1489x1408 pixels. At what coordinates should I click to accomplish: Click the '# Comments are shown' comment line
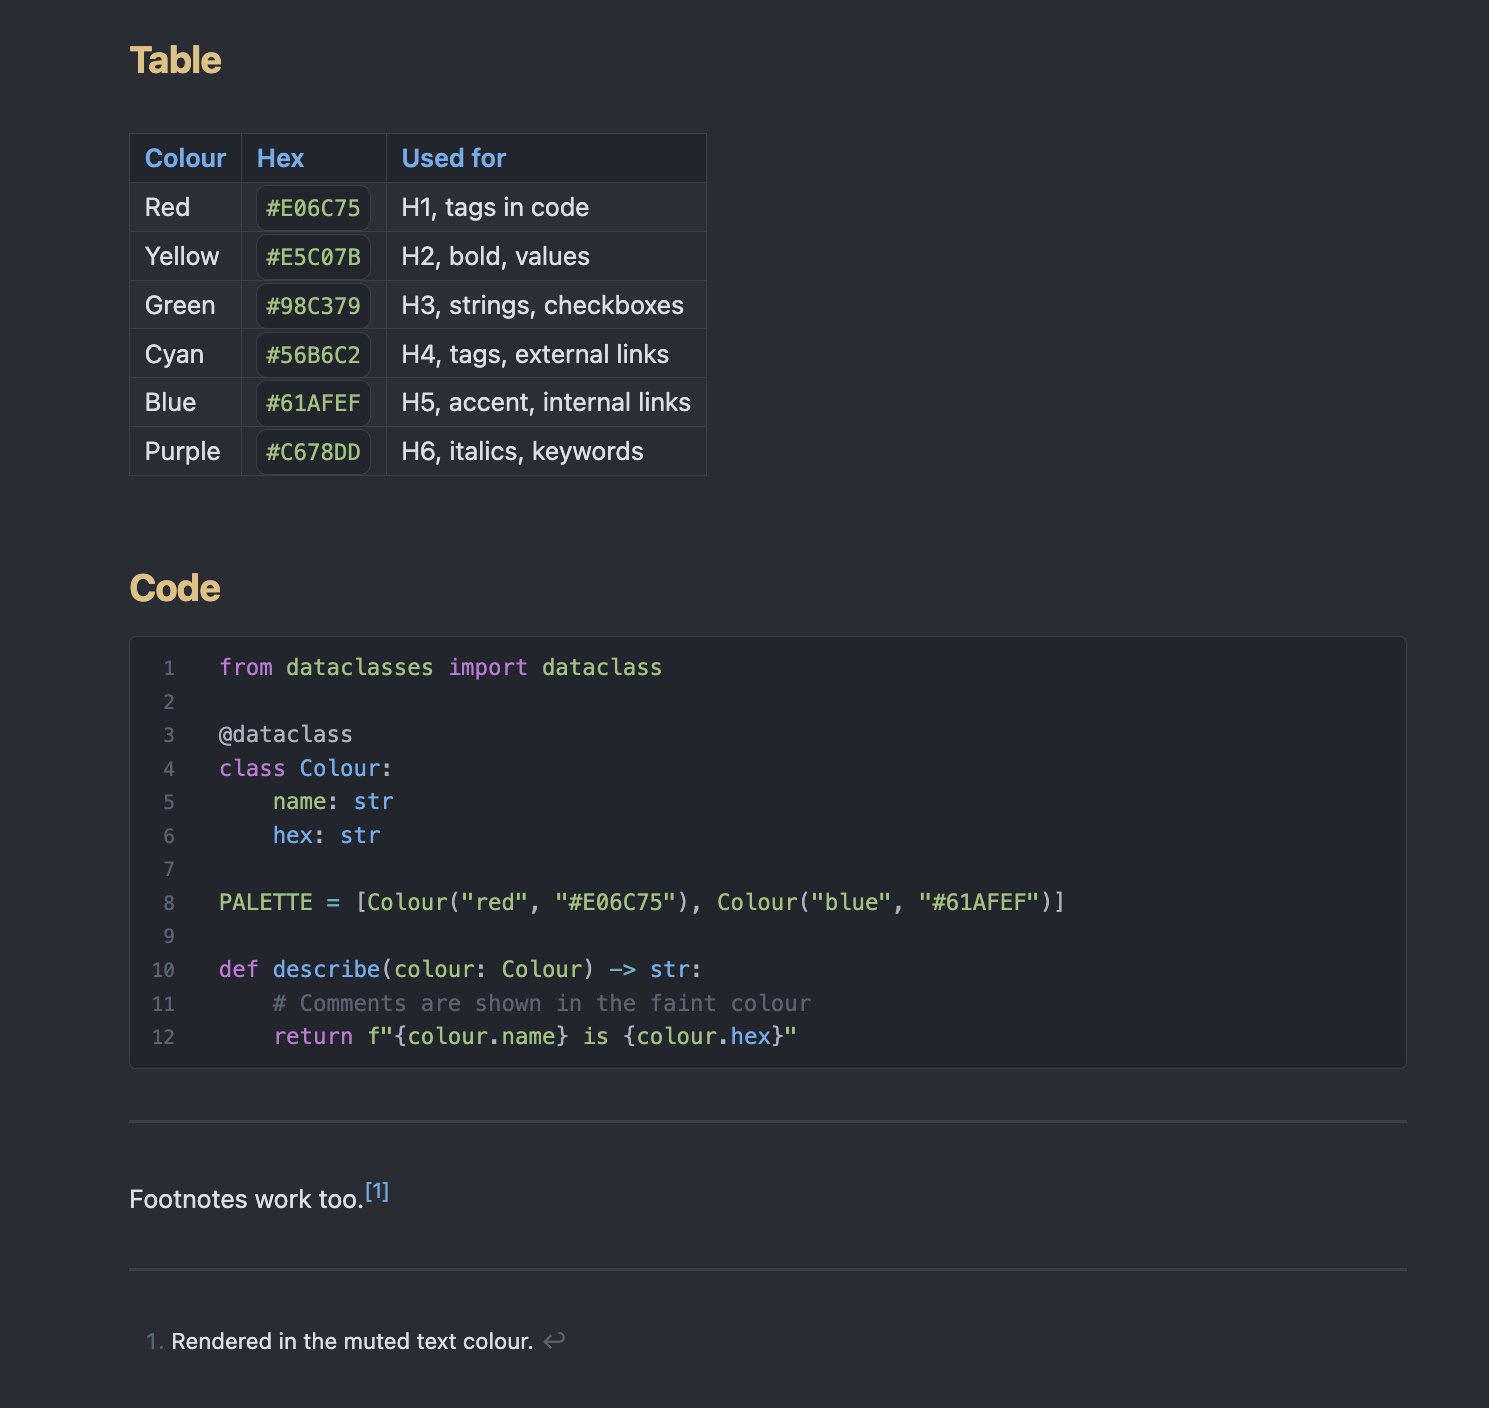[x=541, y=1003]
